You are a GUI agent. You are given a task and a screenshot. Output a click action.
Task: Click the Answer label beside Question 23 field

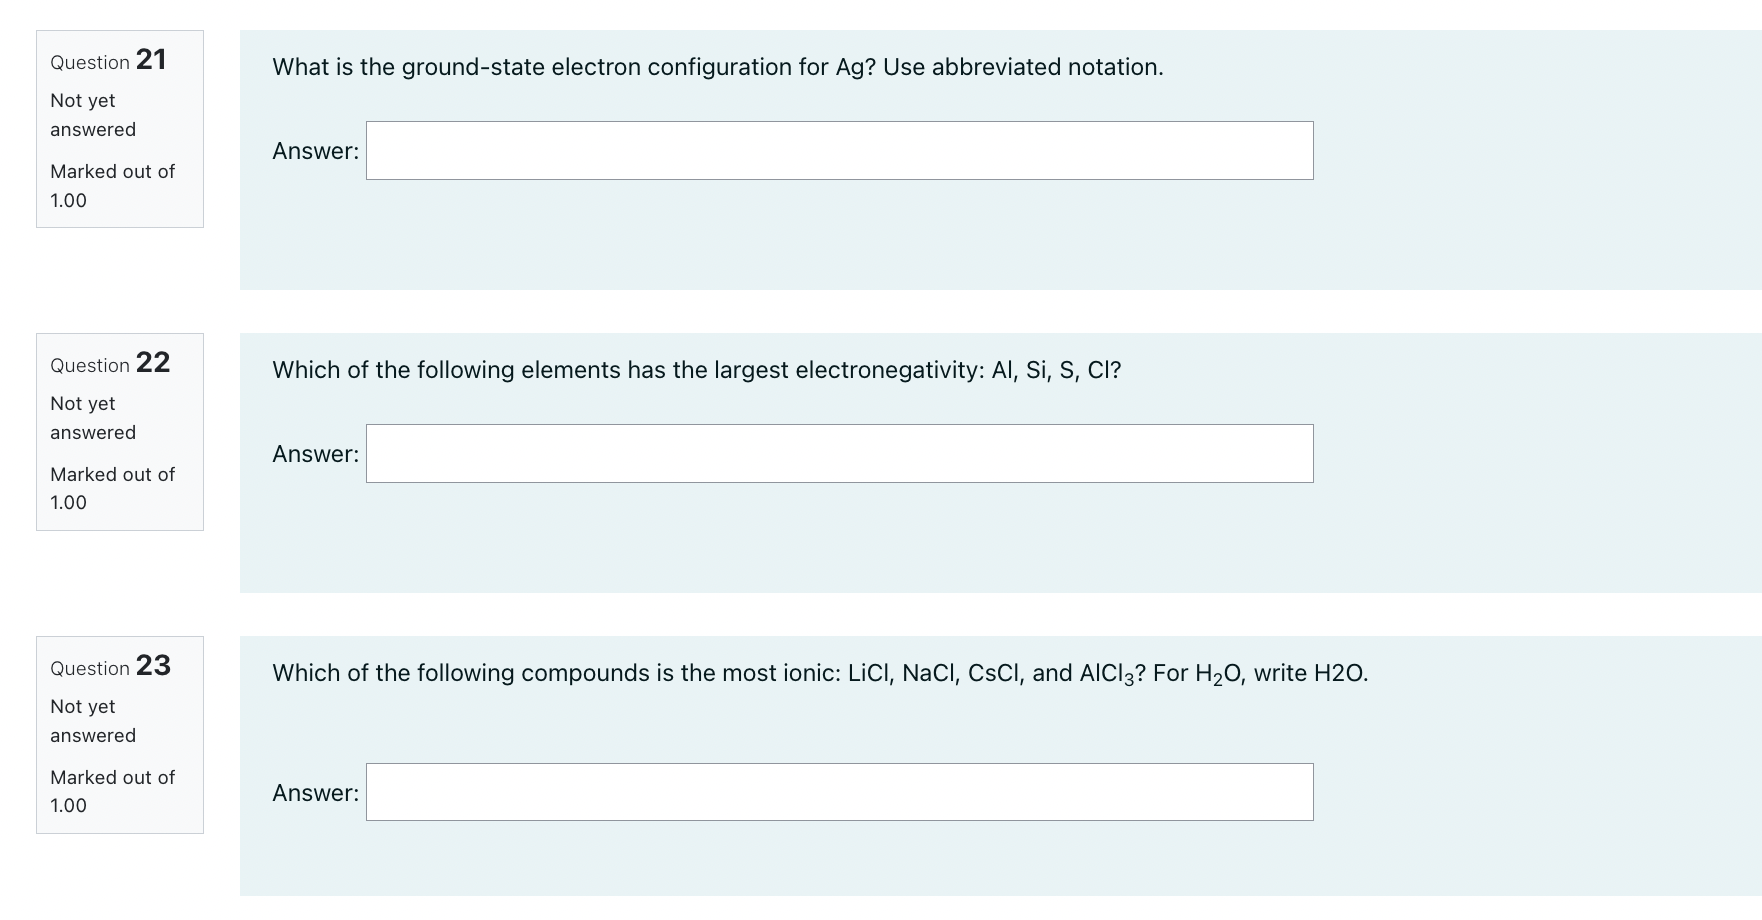tap(314, 791)
